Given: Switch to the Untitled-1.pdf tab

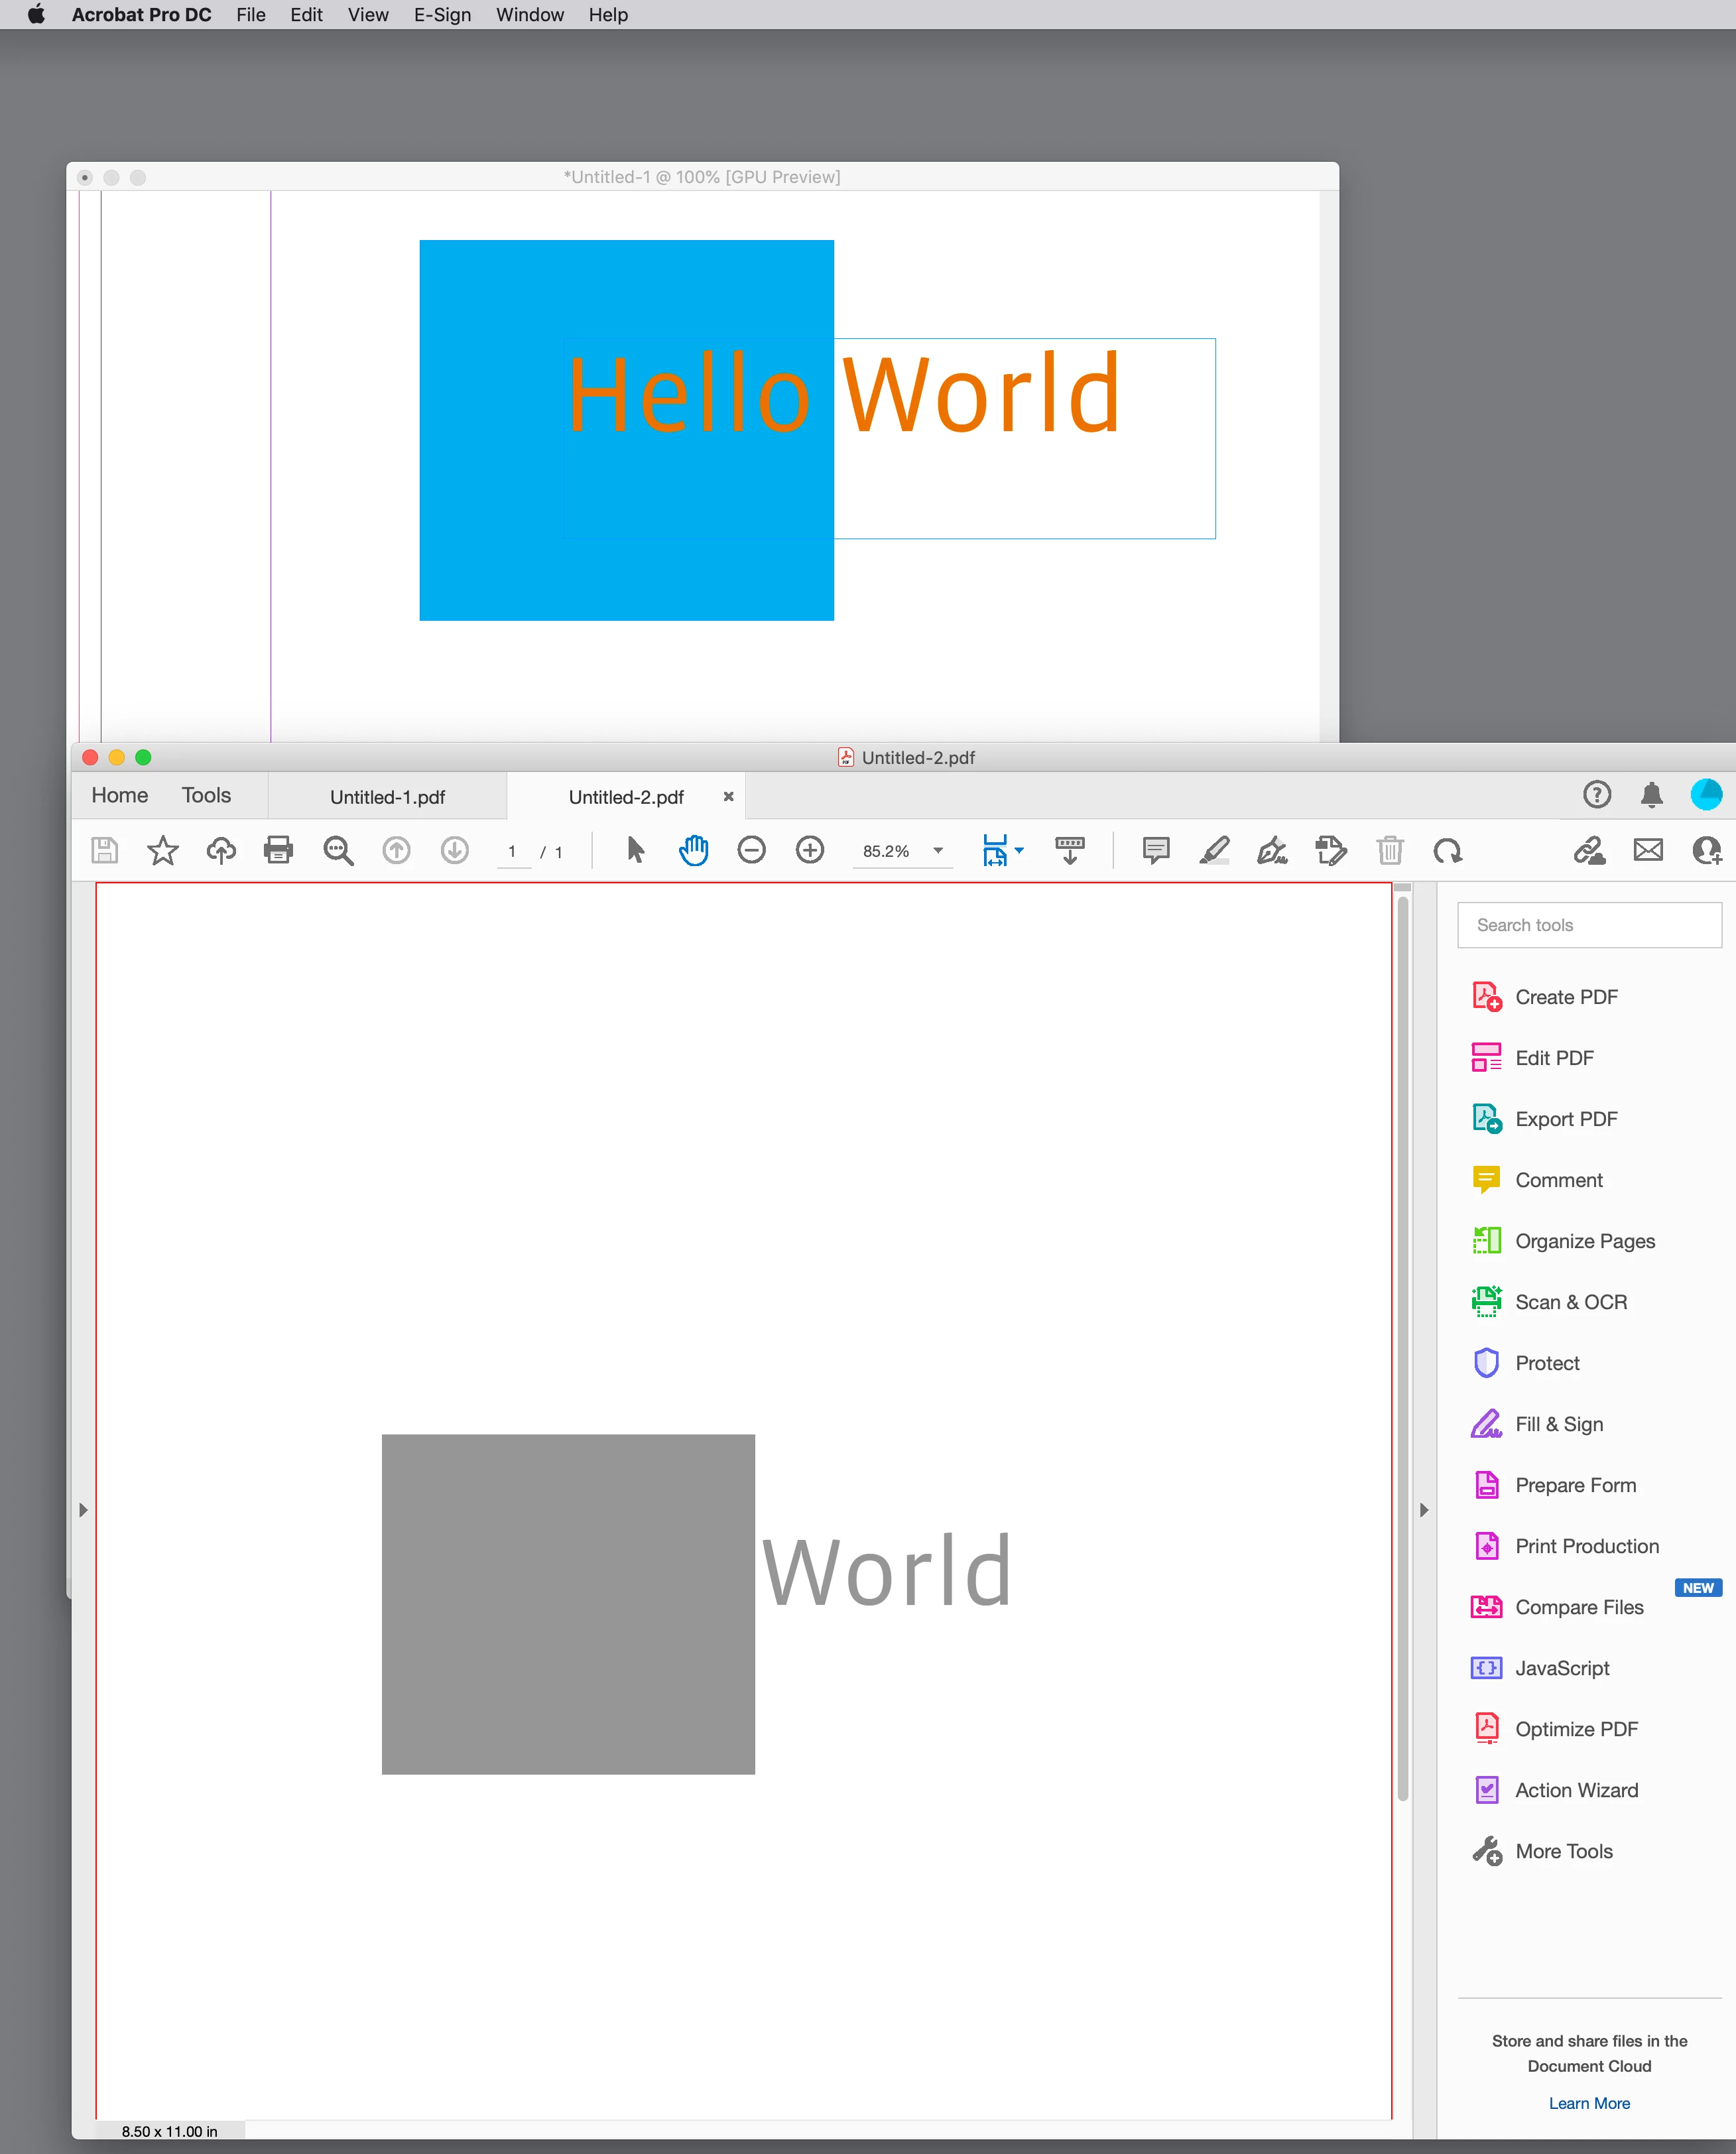Looking at the screenshot, I should [x=387, y=797].
